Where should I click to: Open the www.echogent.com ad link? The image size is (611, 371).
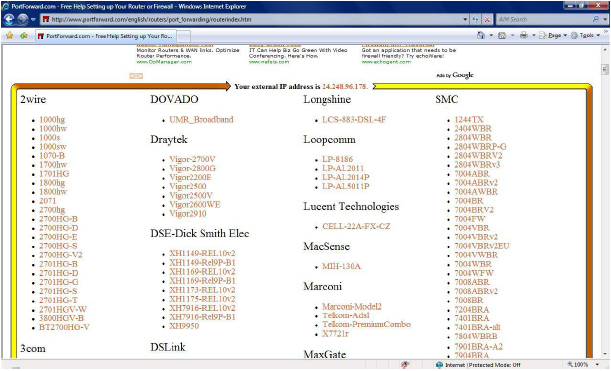(386, 62)
